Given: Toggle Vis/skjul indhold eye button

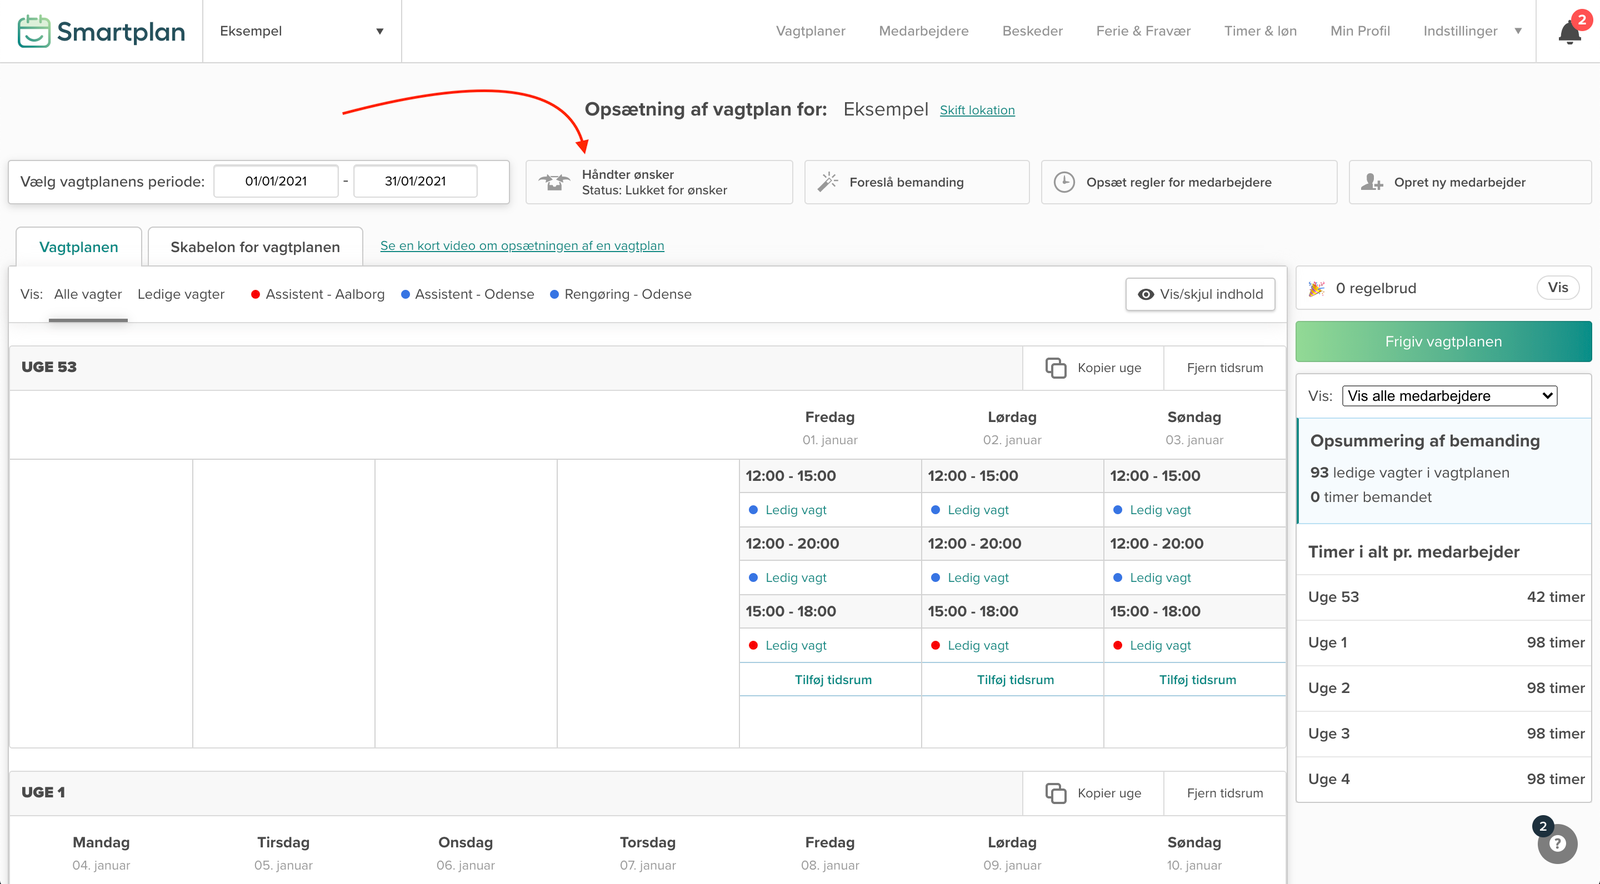Looking at the screenshot, I should (x=1200, y=294).
